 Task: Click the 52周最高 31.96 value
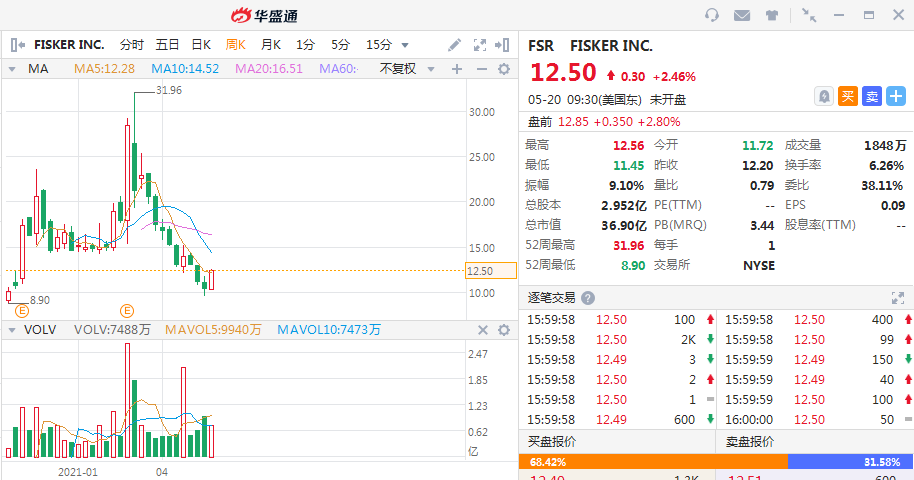pos(628,246)
